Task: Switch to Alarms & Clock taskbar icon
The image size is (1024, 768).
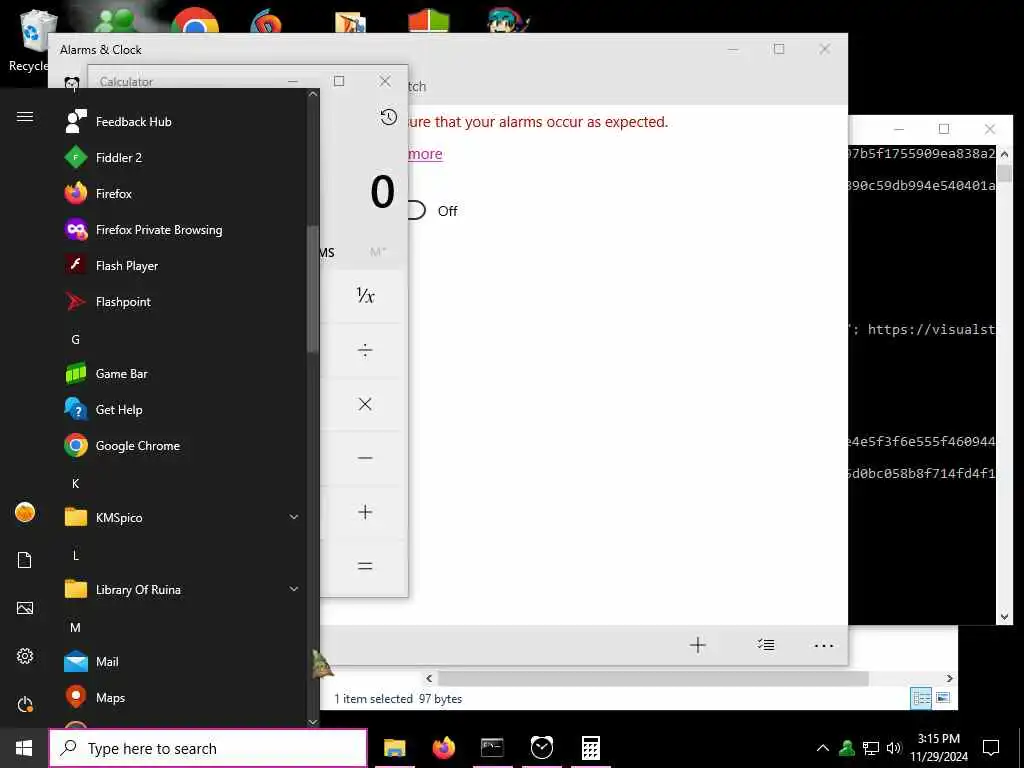Action: click(x=541, y=748)
